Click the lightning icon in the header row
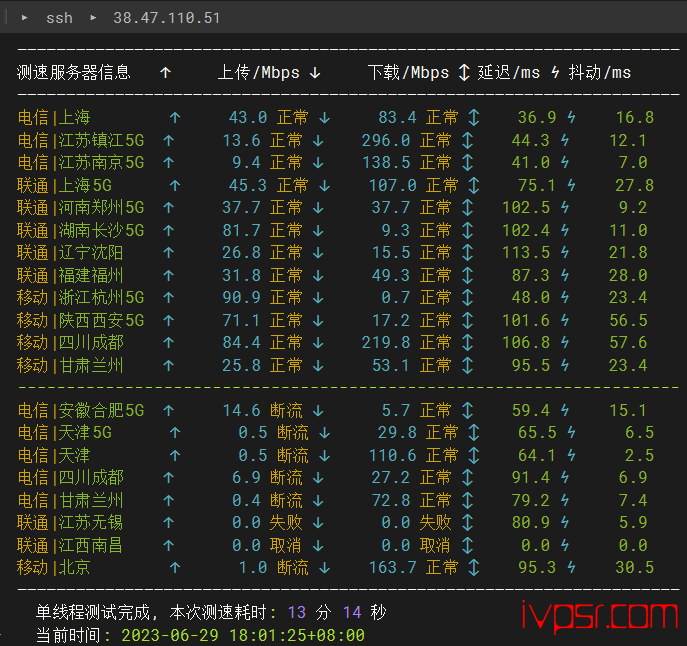Viewport: 687px width, 646px height. click(555, 72)
